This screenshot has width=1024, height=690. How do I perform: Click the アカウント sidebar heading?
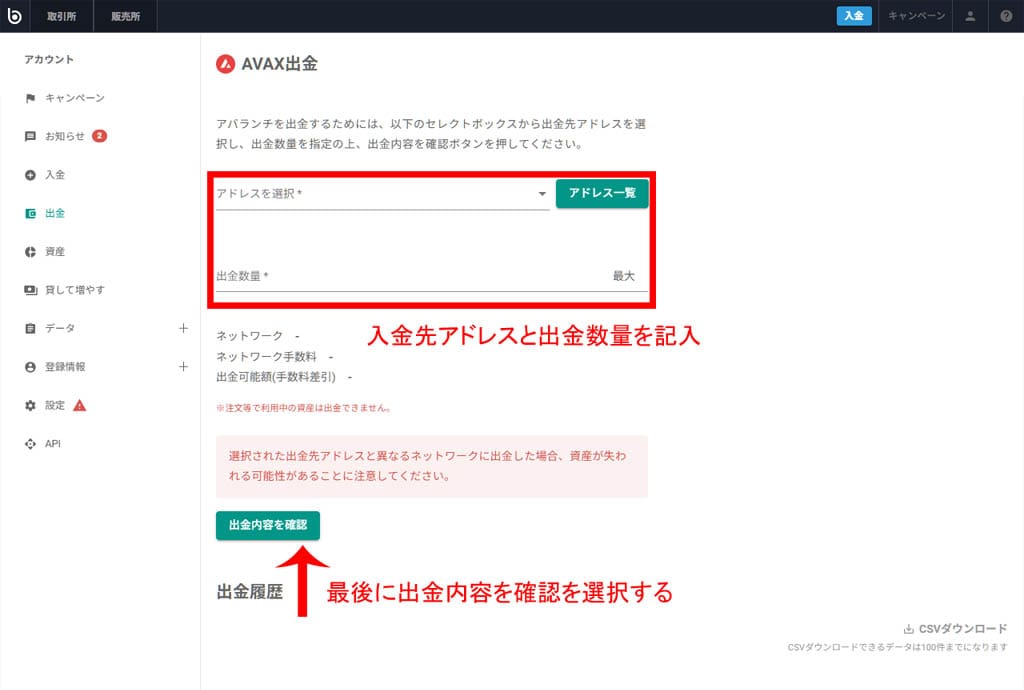click(49, 59)
